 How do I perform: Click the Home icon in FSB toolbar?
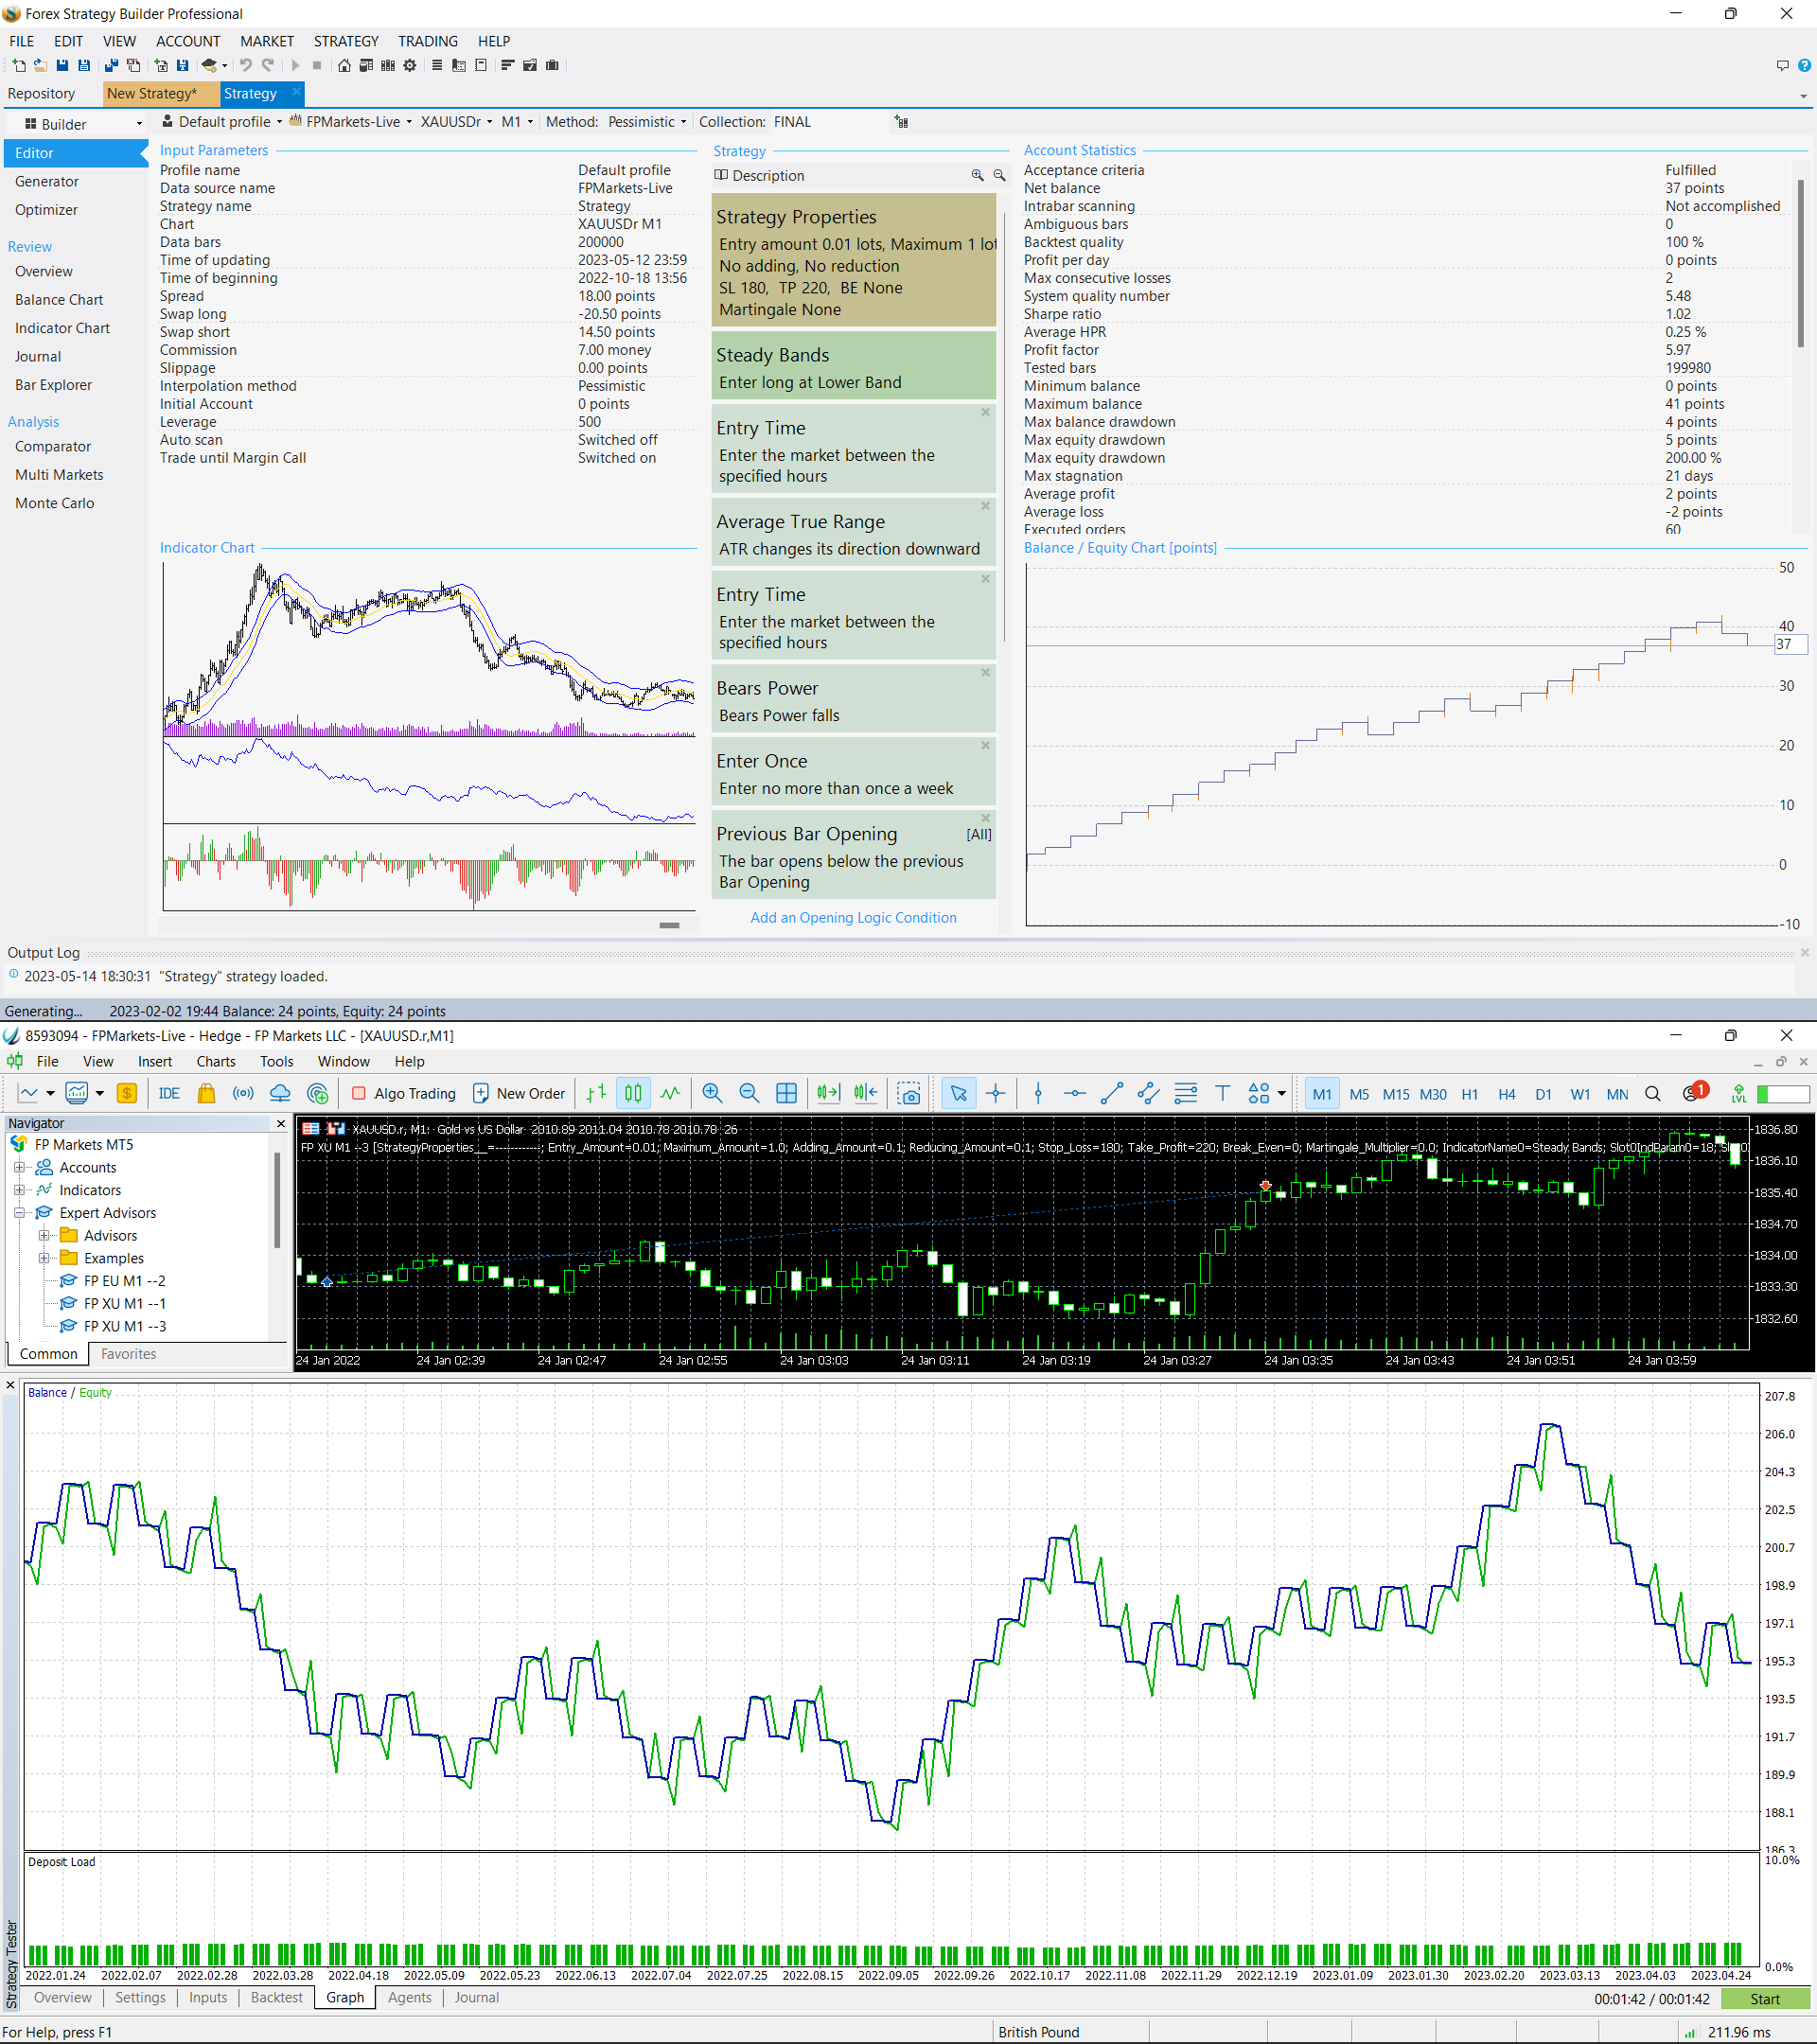tap(344, 66)
